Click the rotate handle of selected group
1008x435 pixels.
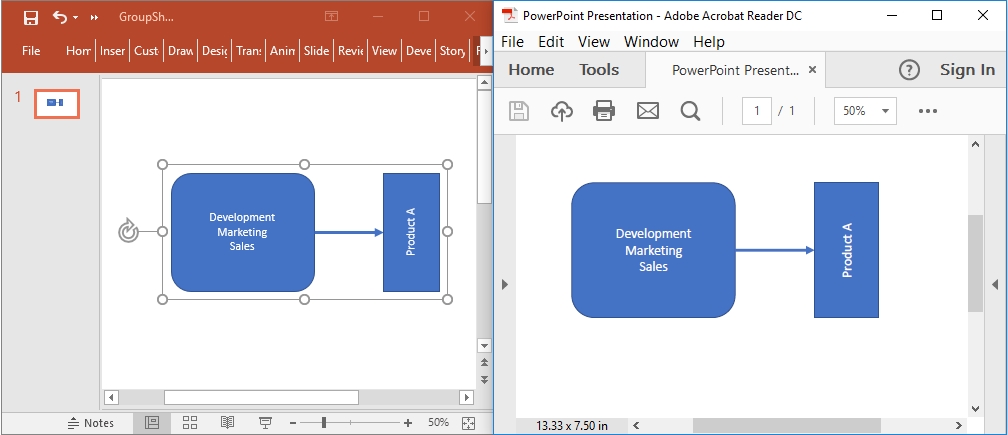[x=128, y=231]
